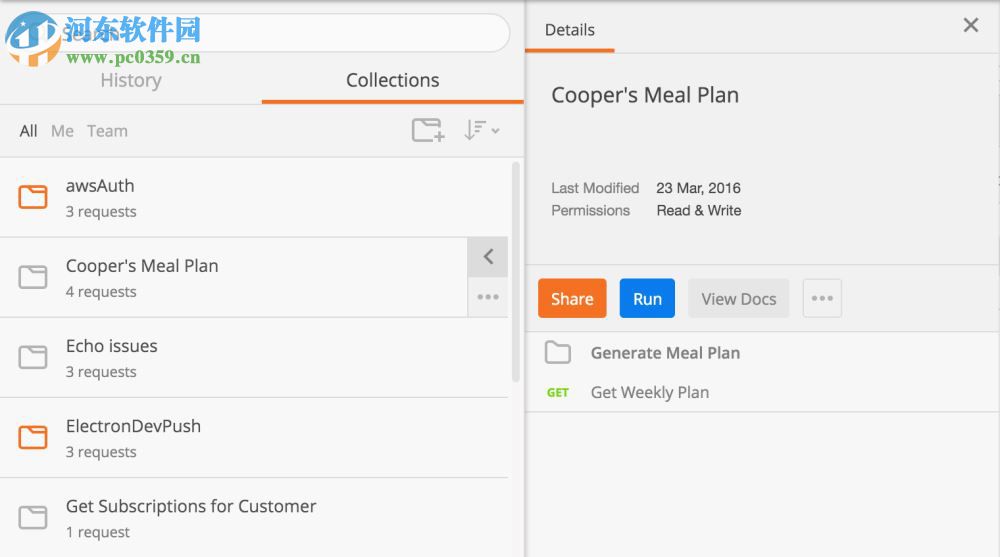
Task: Open the more actions ellipsis beside View Docs
Action: tap(822, 299)
